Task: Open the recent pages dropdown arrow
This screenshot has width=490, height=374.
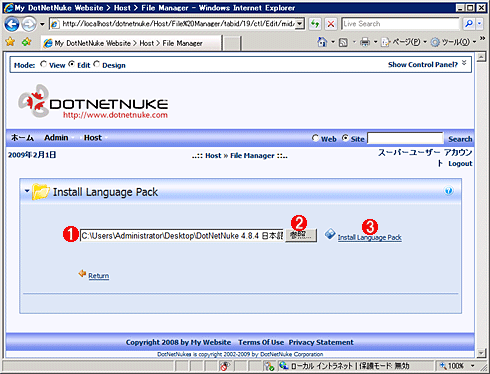Action: [x=42, y=24]
